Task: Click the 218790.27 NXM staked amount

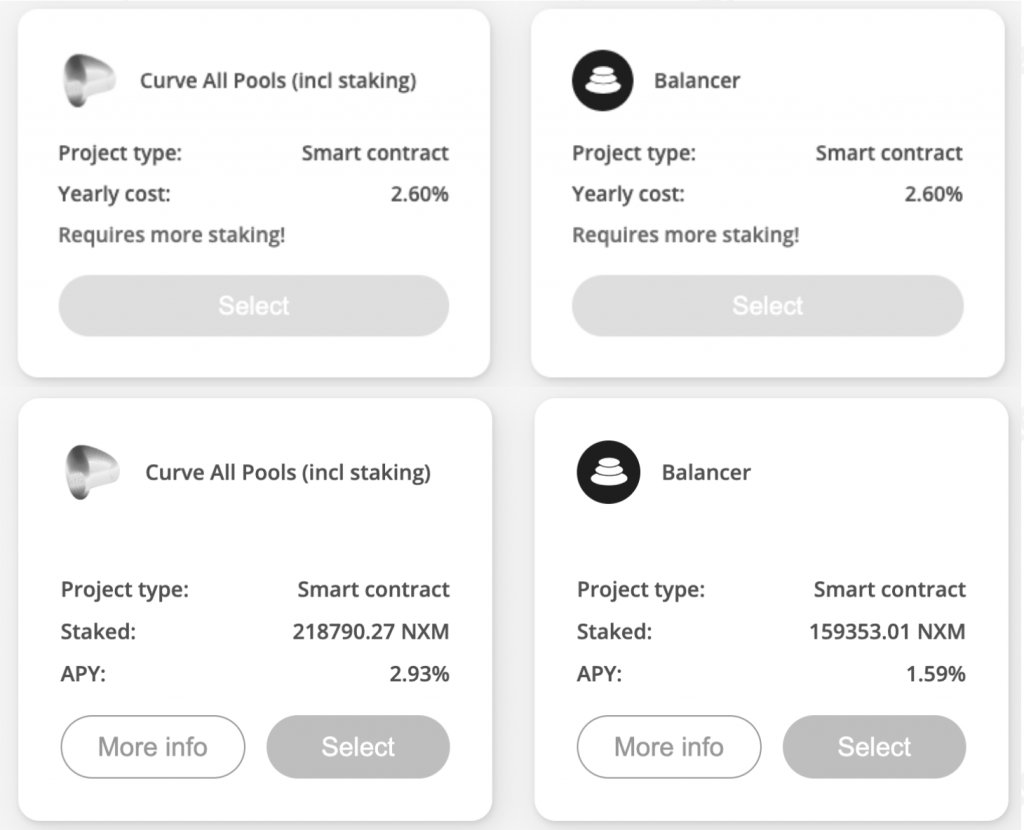Action: pos(371,632)
